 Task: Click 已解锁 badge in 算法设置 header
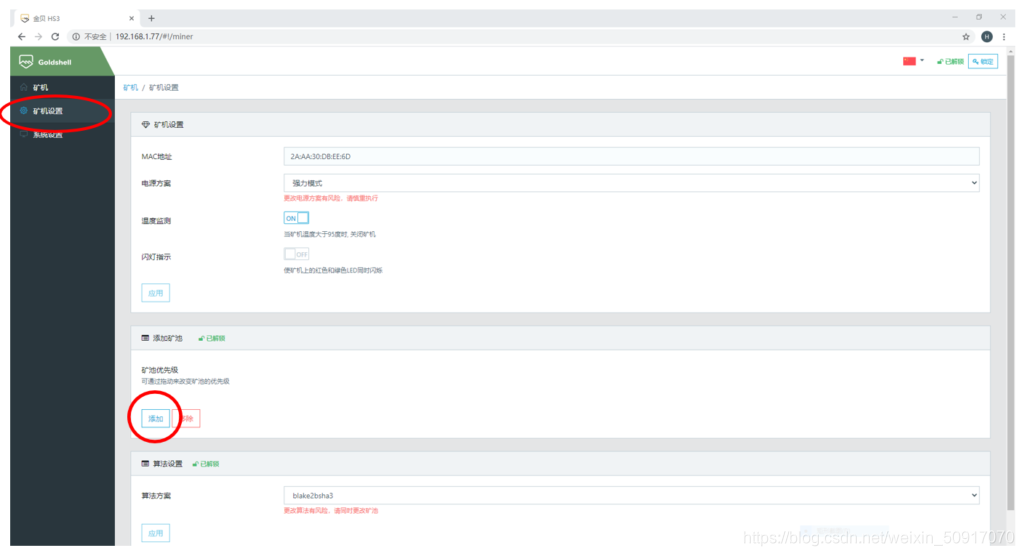pos(206,464)
